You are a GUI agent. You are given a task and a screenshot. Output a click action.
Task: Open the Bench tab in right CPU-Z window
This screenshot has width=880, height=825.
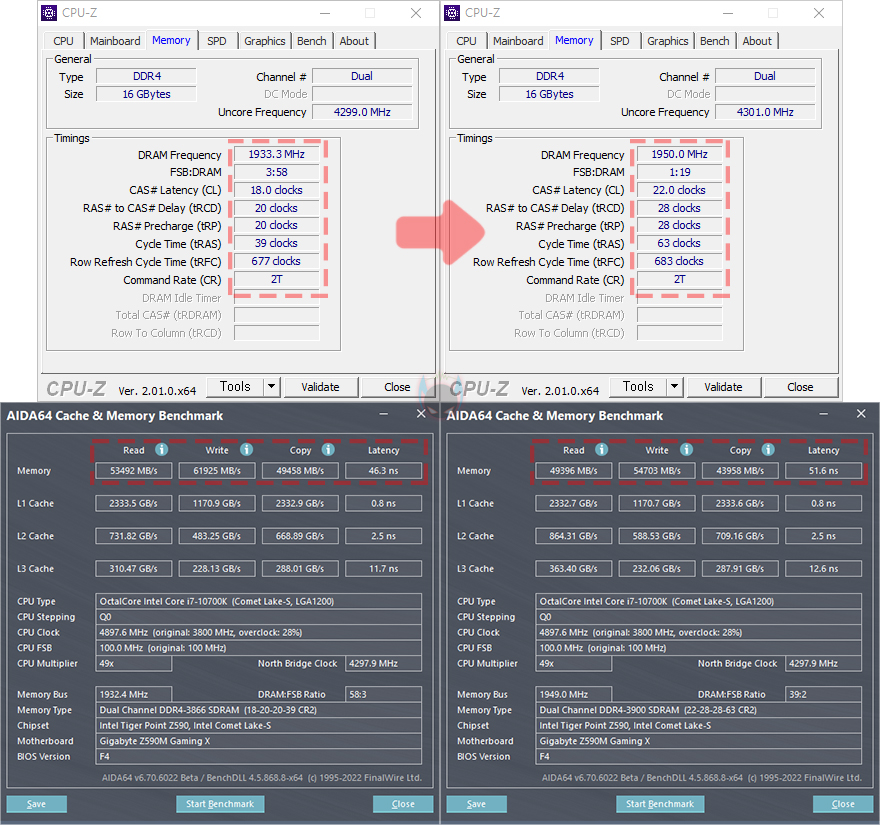point(714,41)
